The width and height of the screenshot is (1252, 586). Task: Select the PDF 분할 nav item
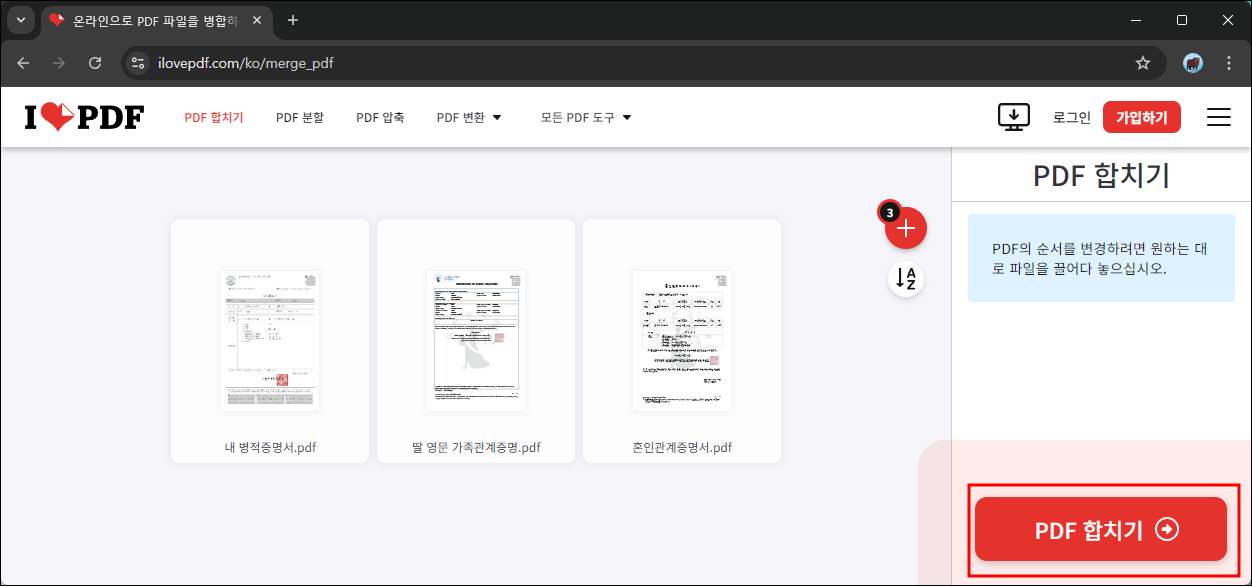coord(300,117)
